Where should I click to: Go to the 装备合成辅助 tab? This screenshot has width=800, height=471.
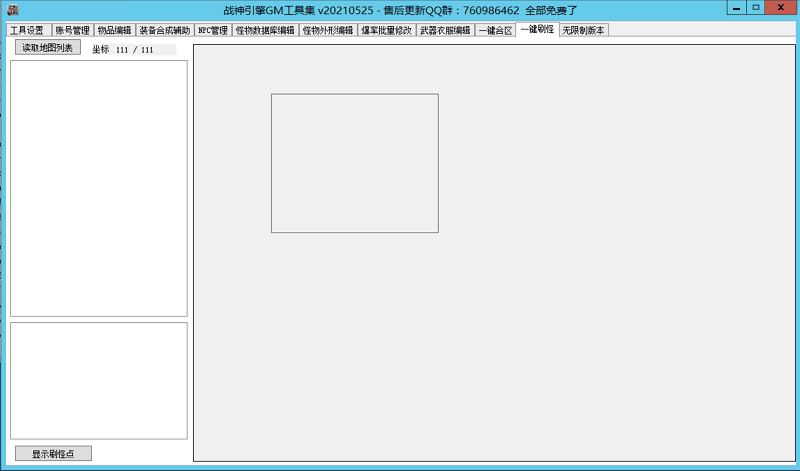click(164, 30)
